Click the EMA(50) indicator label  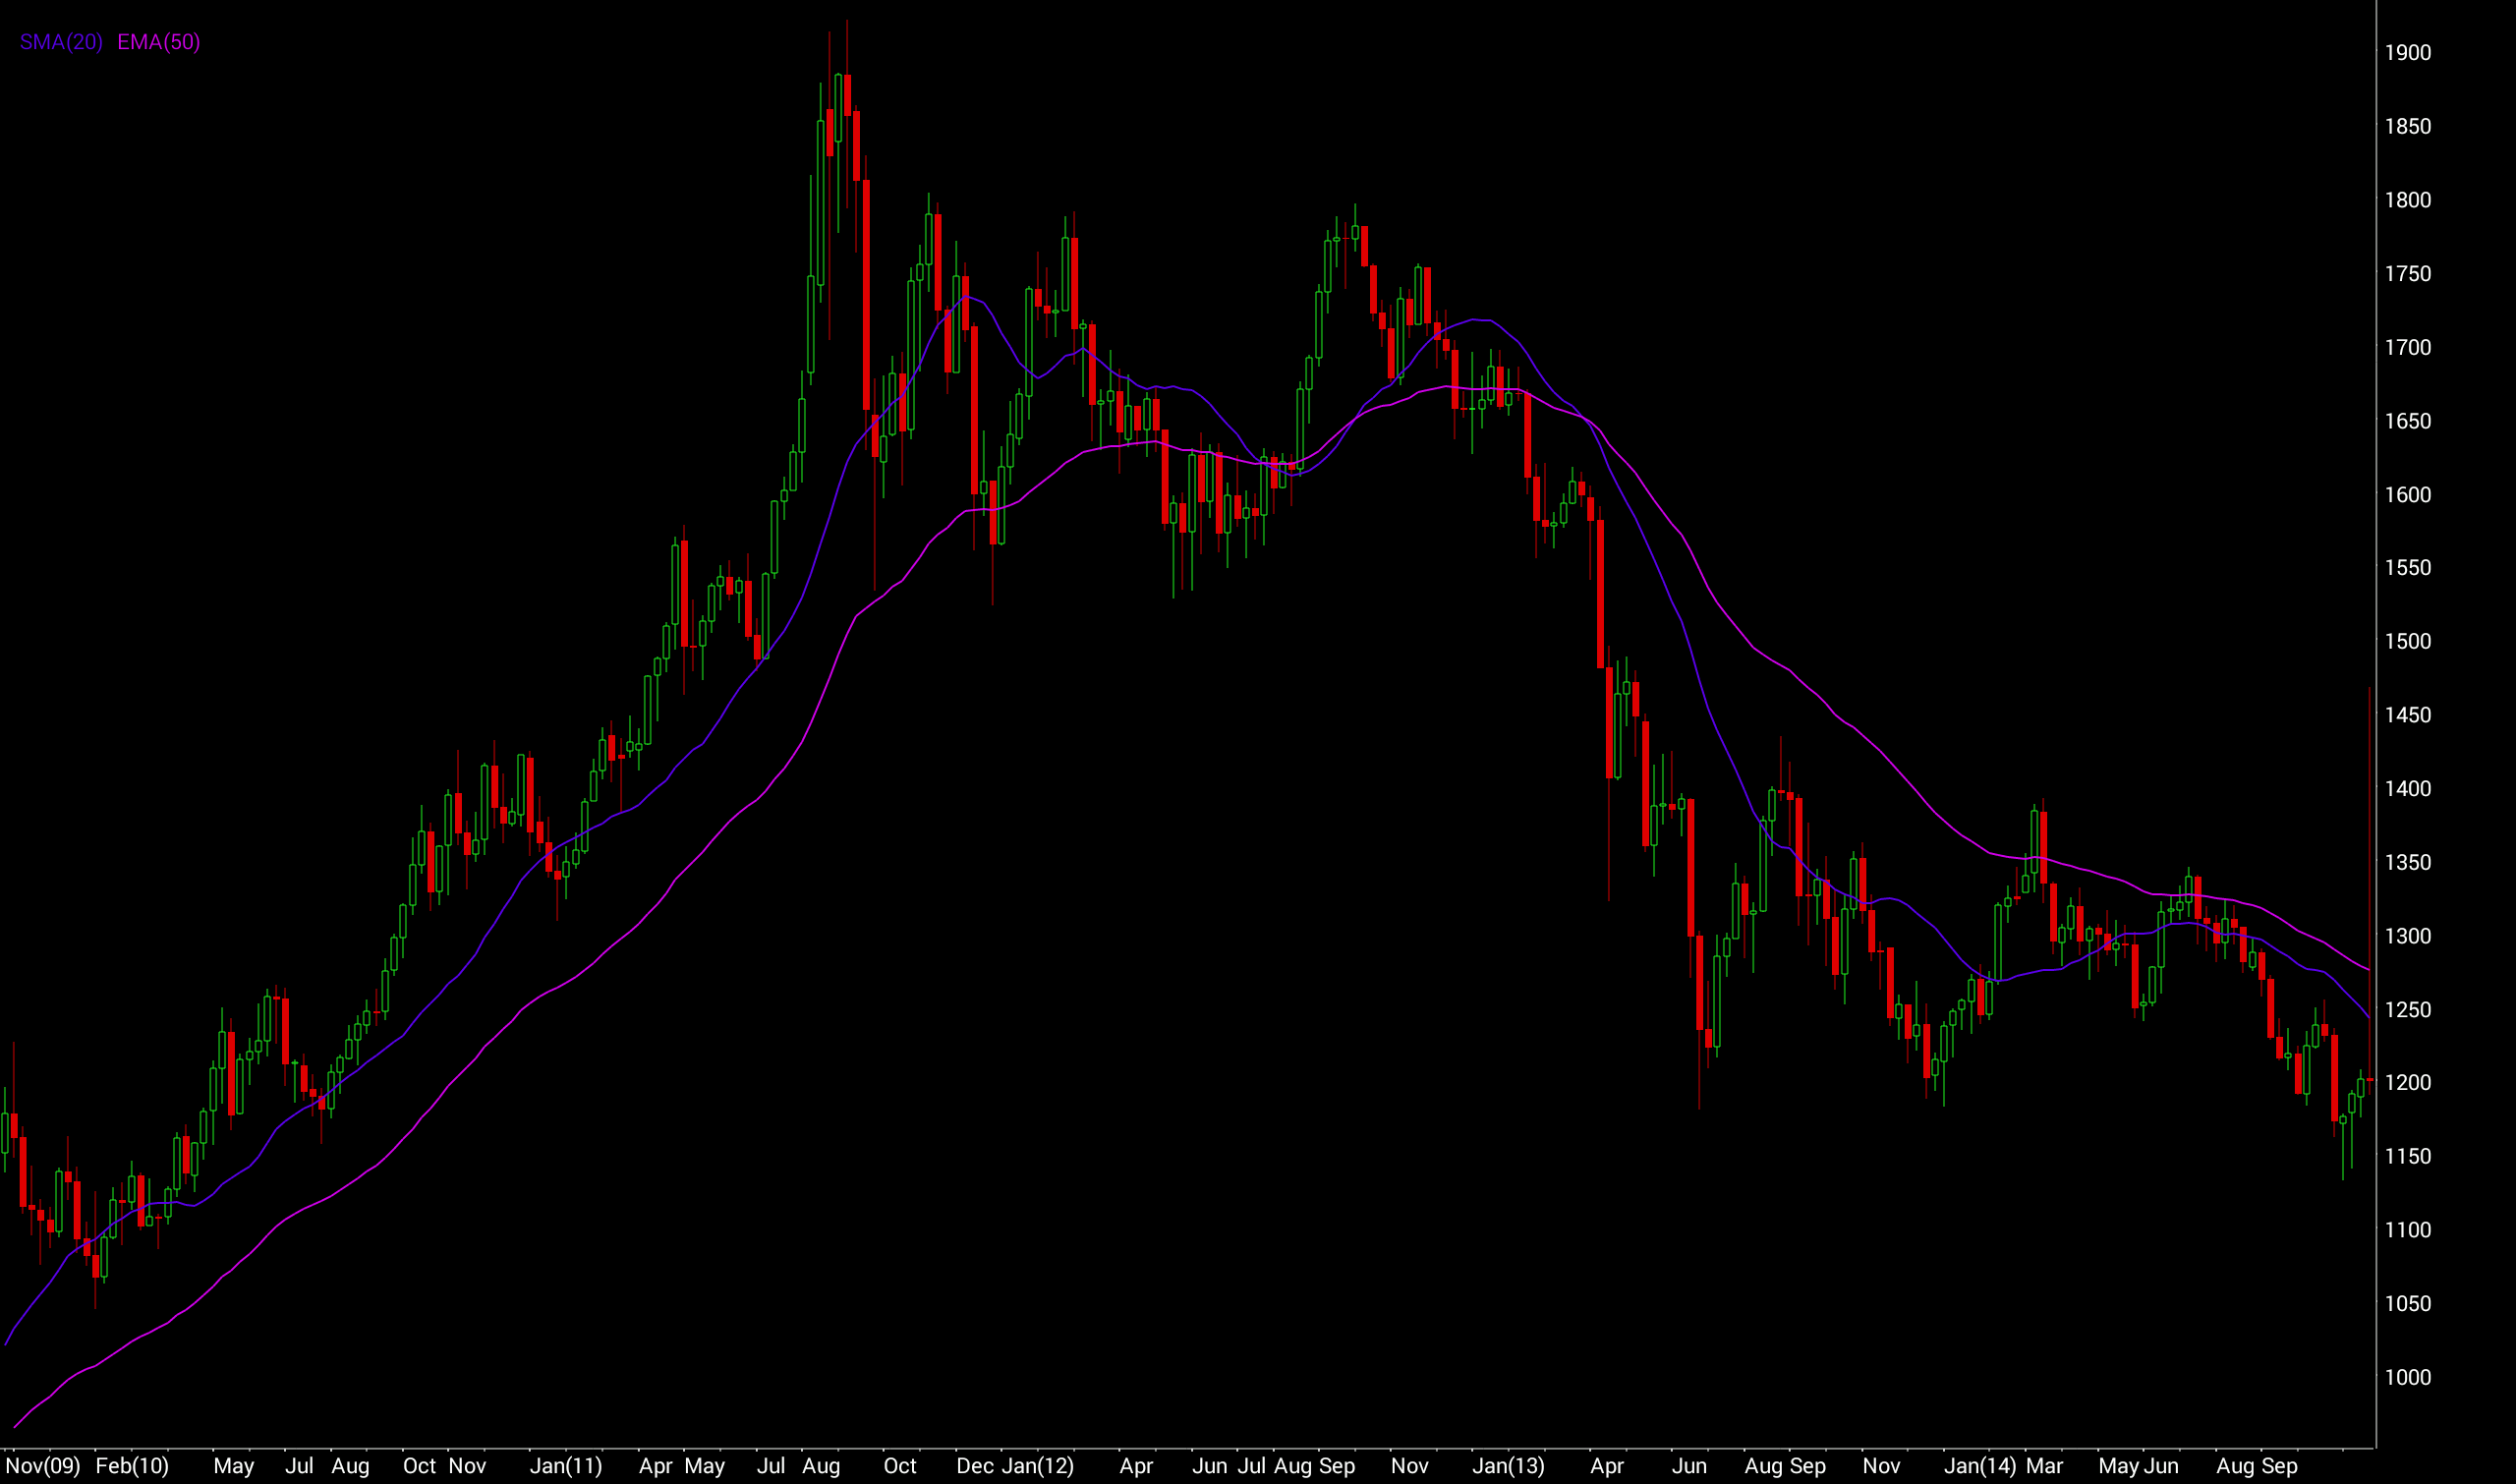tap(159, 42)
